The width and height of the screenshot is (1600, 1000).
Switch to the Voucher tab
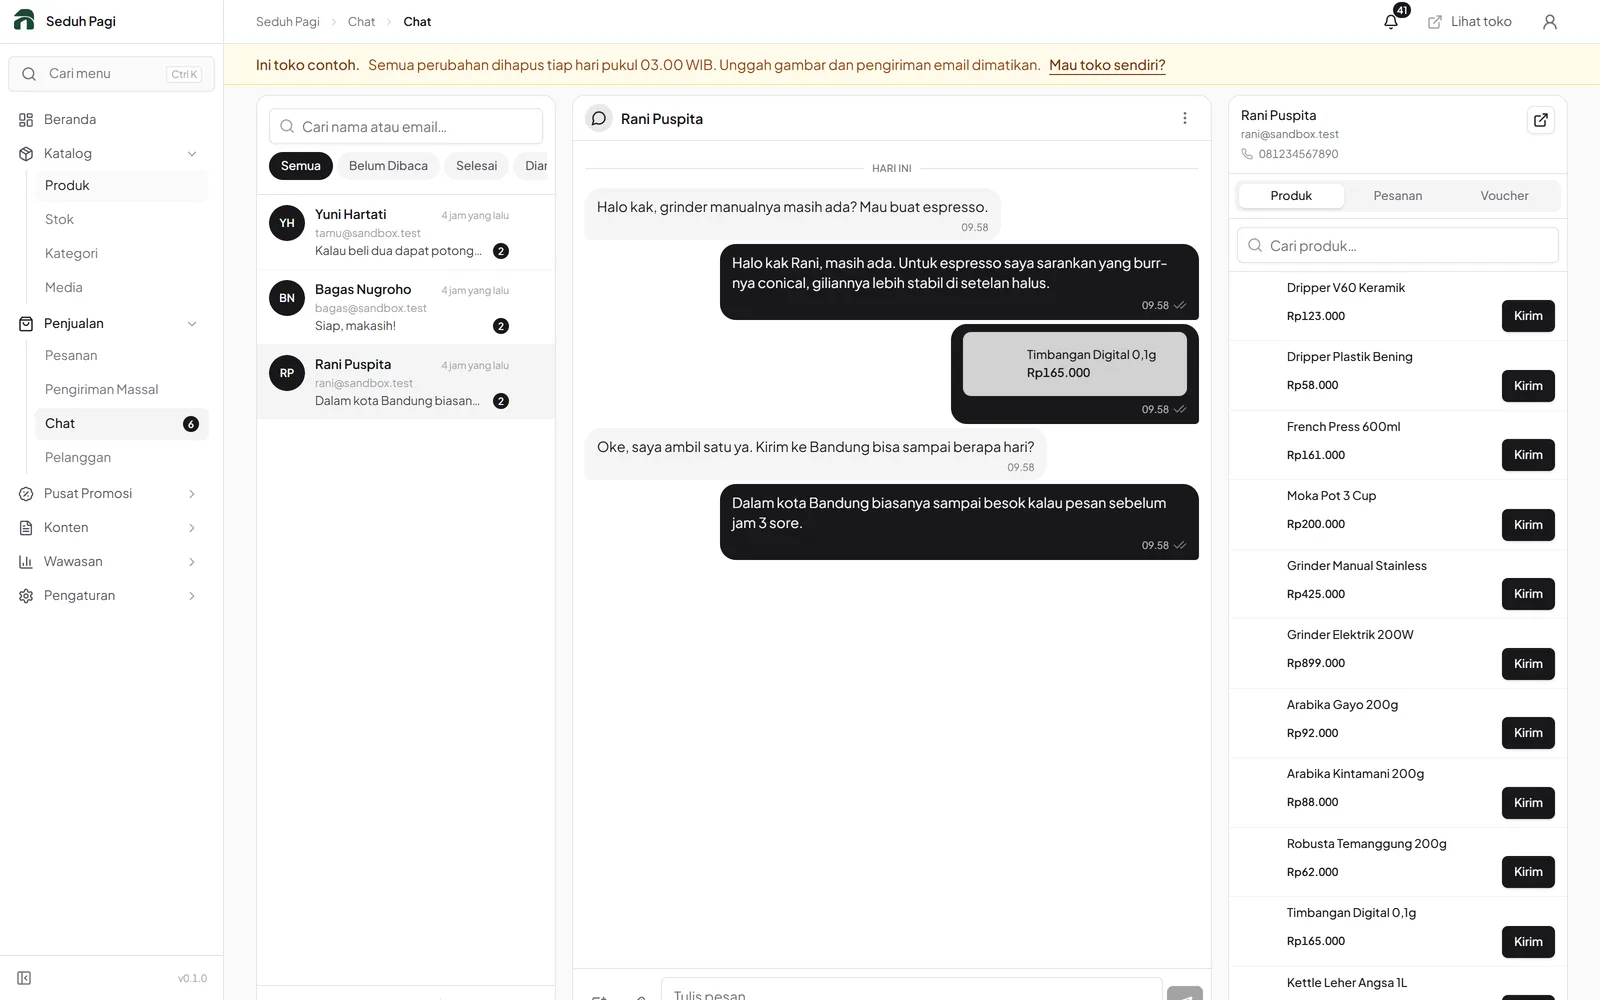point(1504,196)
